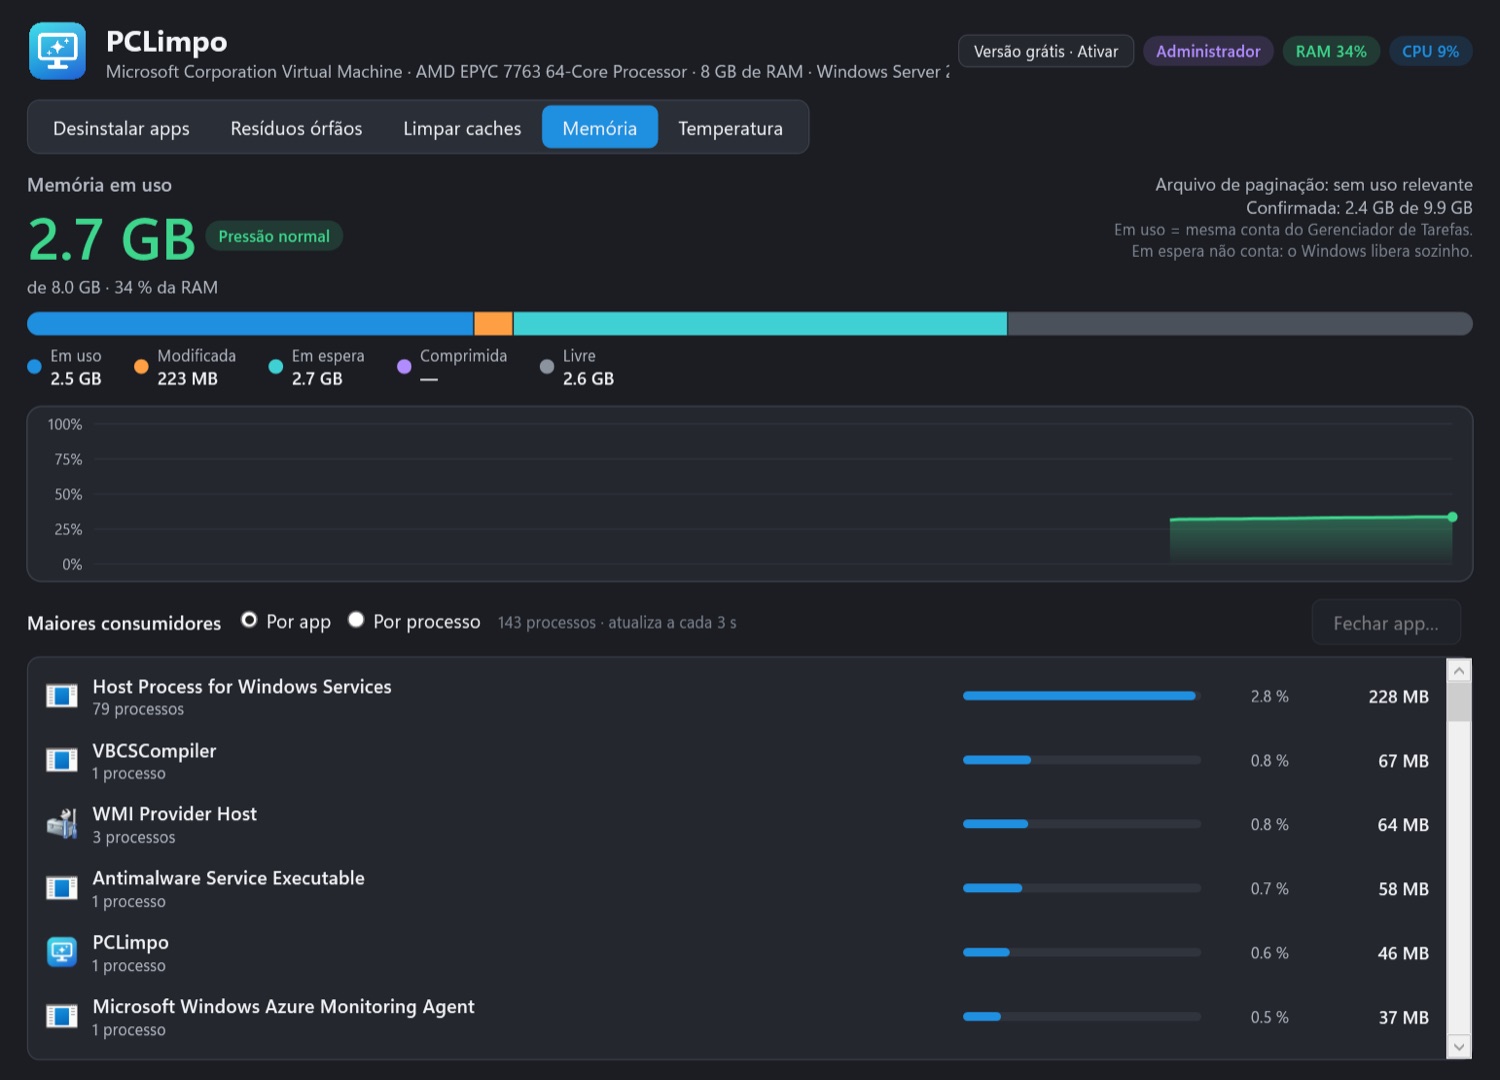Select the Memória tab
The image size is (1500, 1080).
coord(600,128)
